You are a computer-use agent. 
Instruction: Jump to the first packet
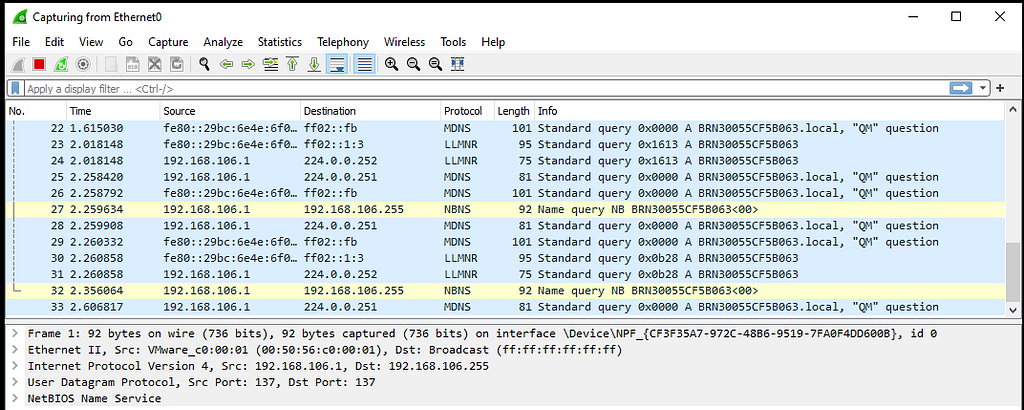tap(293, 64)
